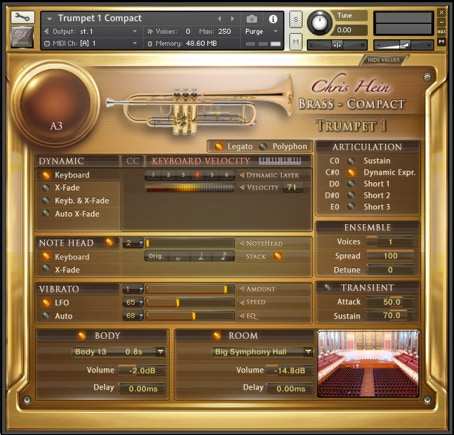Open the vibrato EQ CC dropdown
Screen dimensions: 454x435
pyautogui.click(x=133, y=315)
